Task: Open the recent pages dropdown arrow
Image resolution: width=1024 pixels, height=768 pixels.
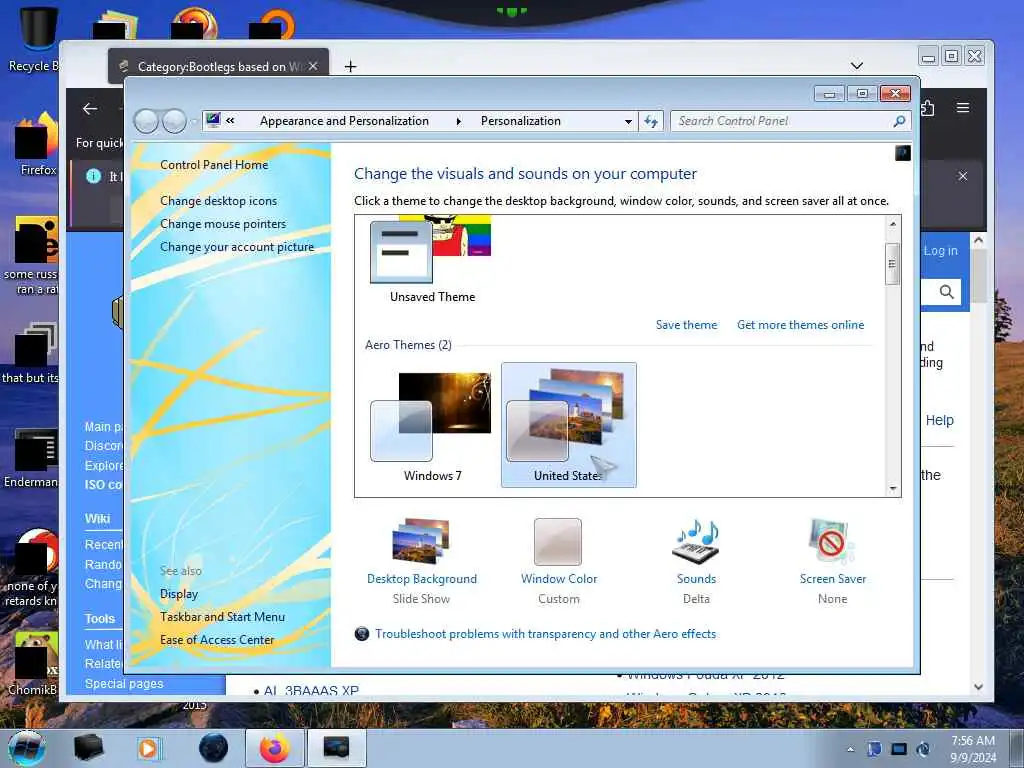Action: pos(194,121)
